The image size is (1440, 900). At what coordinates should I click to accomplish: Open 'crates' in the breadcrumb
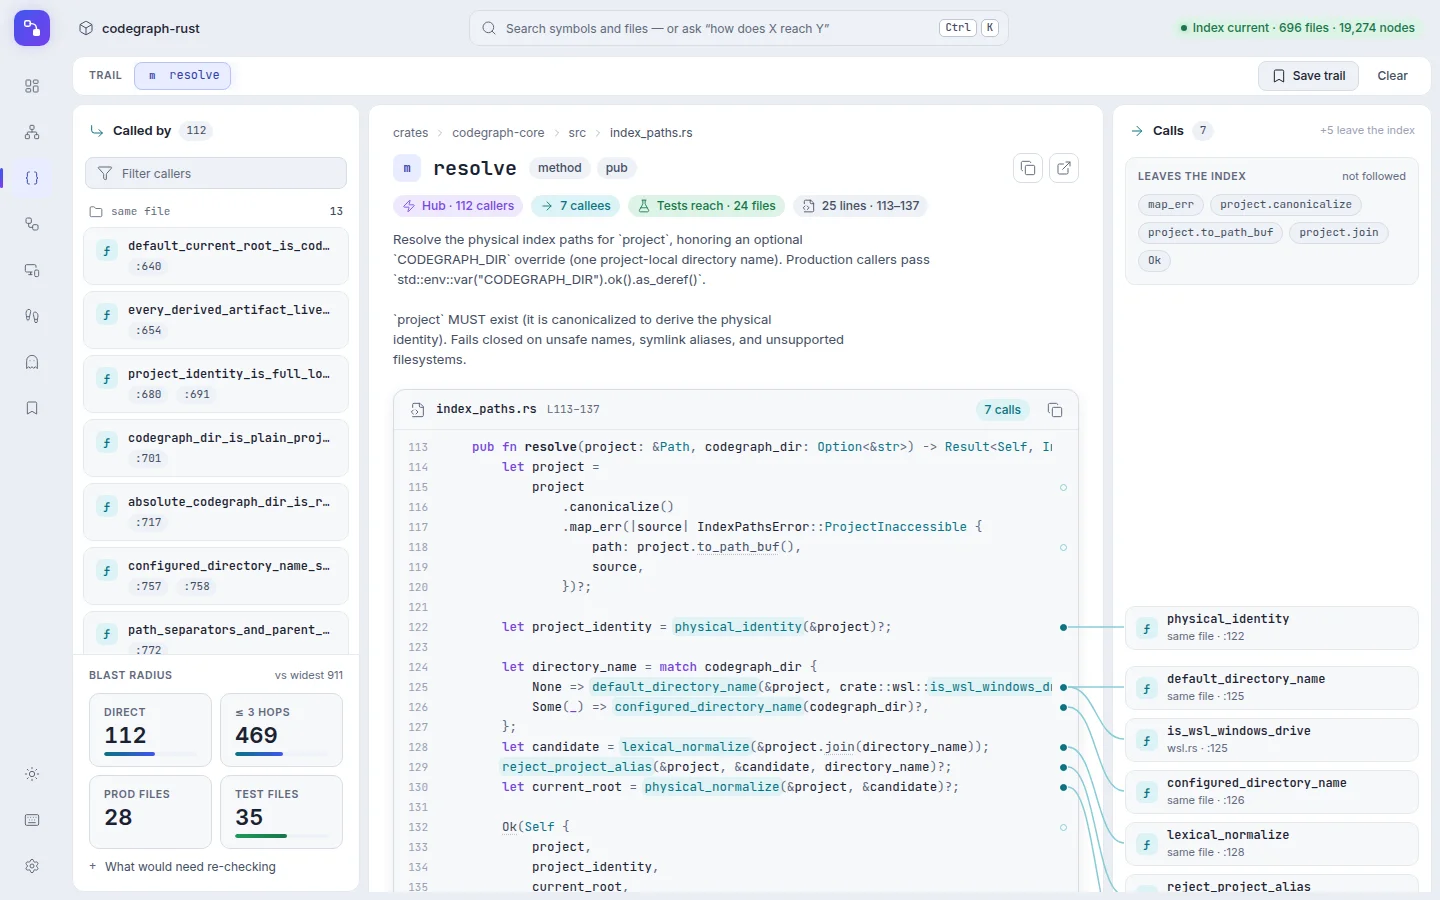410,133
